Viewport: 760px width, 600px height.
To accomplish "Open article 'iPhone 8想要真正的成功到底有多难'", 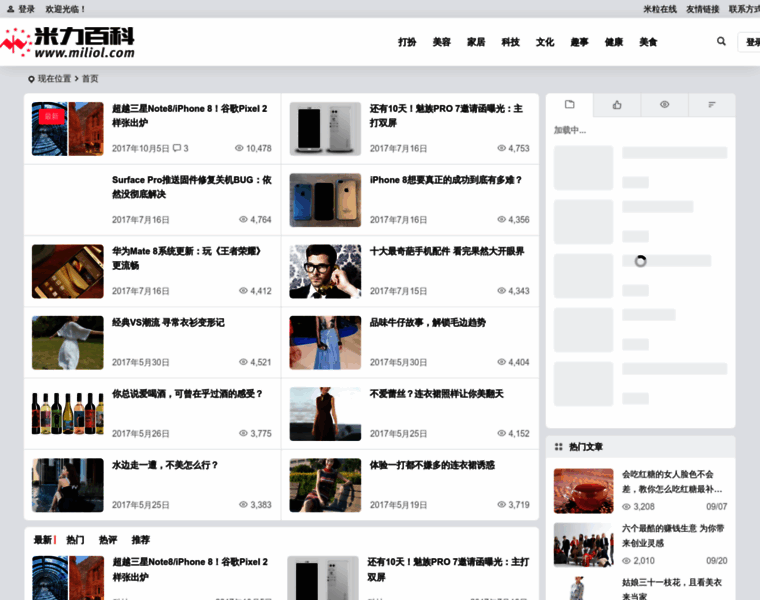I will point(446,180).
